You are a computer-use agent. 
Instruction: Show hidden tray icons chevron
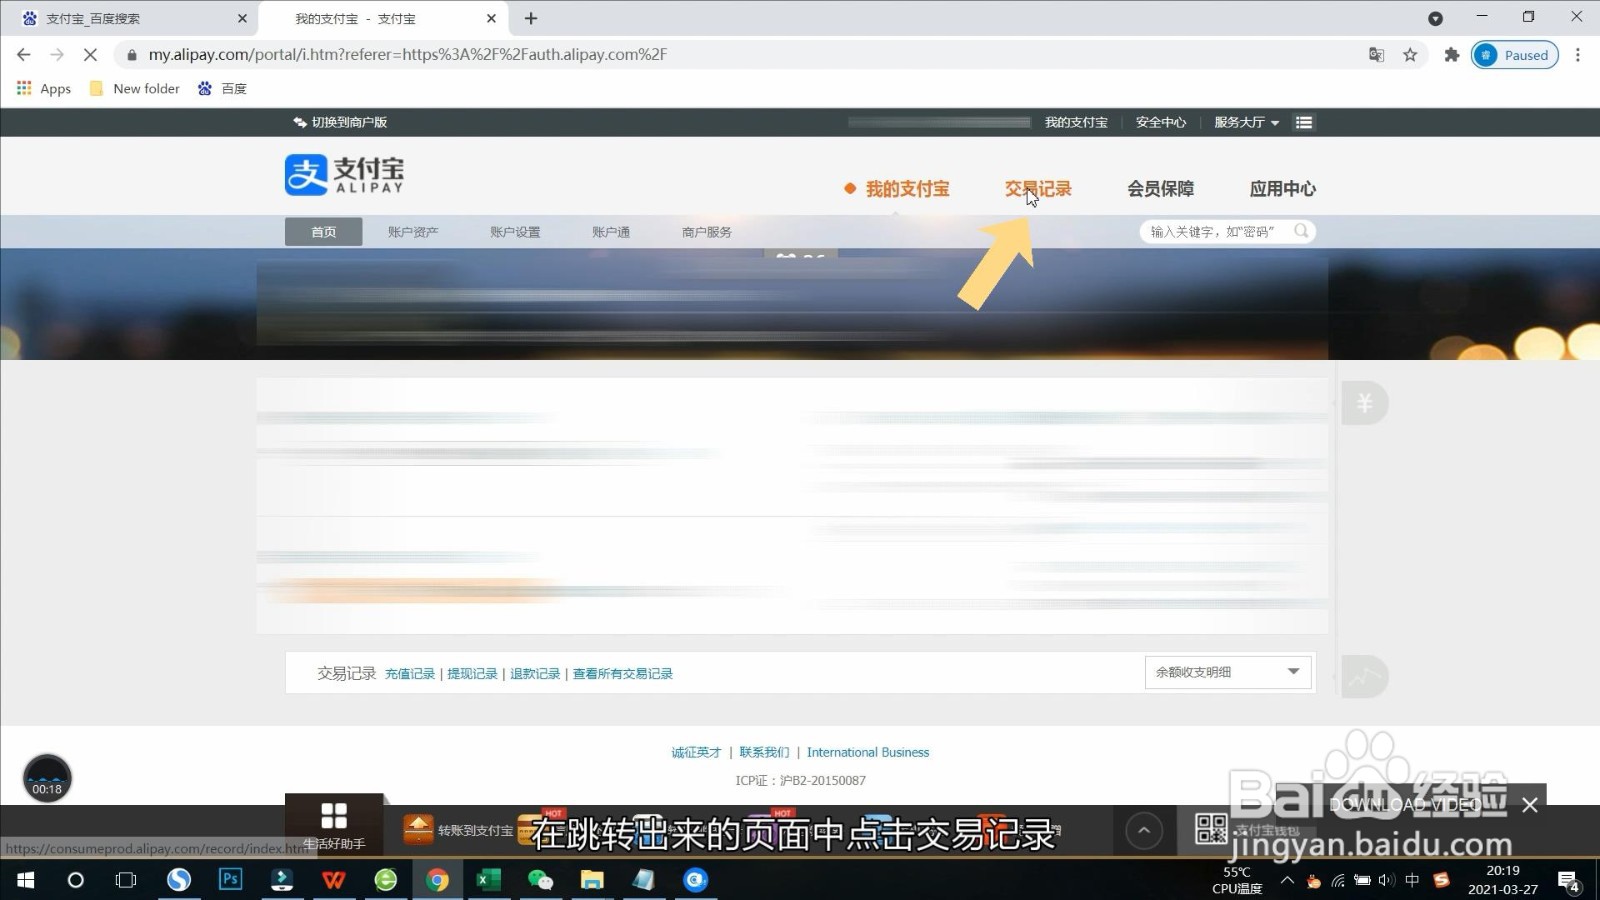tap(1287, 880)
